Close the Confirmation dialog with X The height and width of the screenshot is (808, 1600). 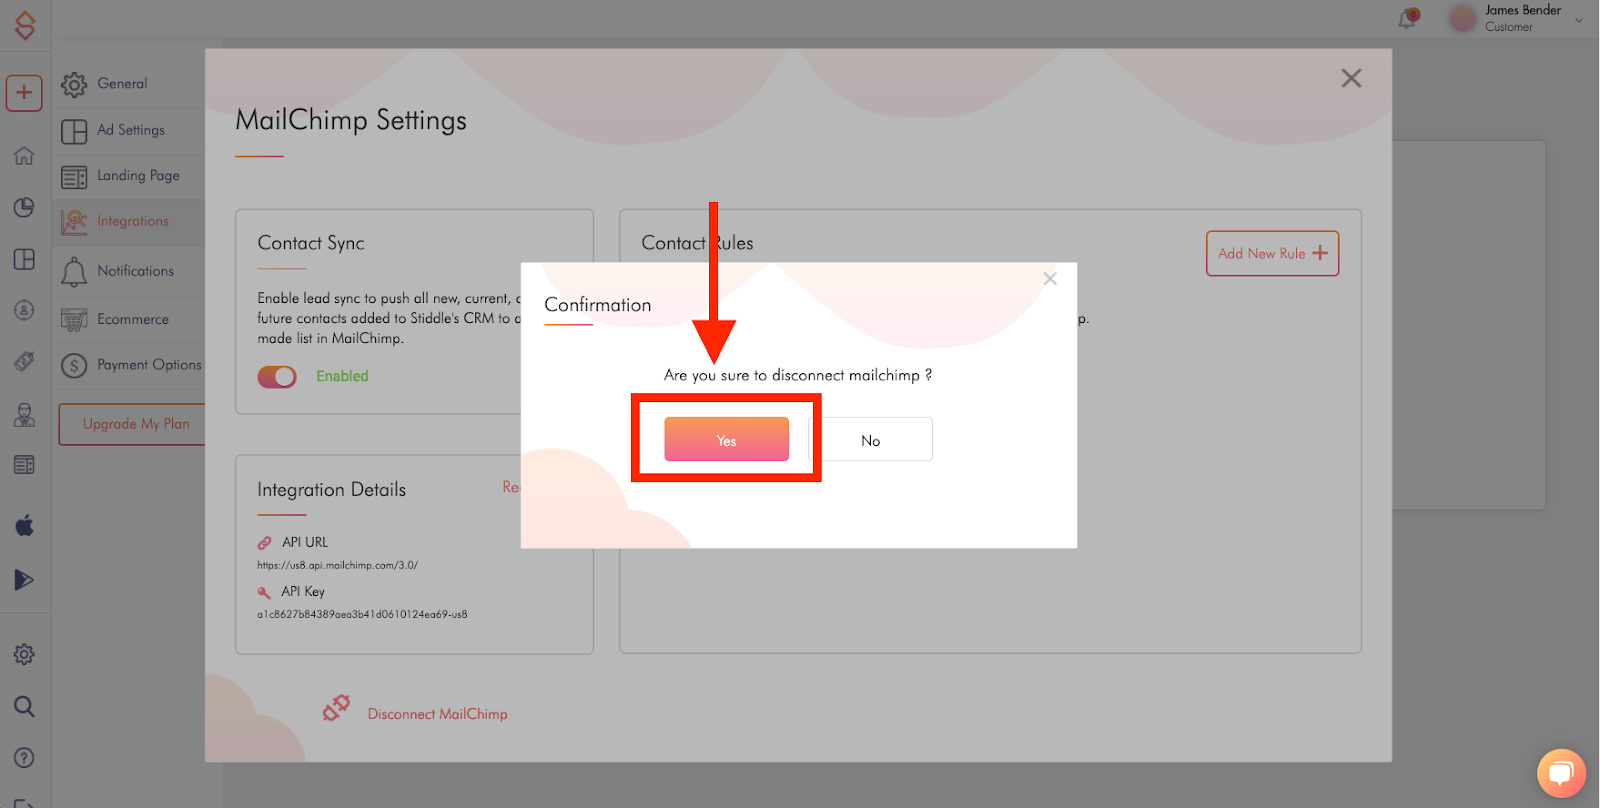[1050, 279]
